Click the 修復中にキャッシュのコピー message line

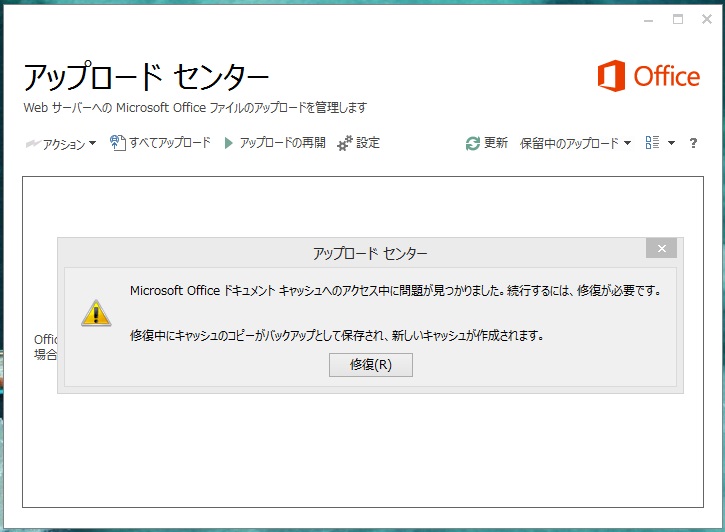(x=337, y=336)
